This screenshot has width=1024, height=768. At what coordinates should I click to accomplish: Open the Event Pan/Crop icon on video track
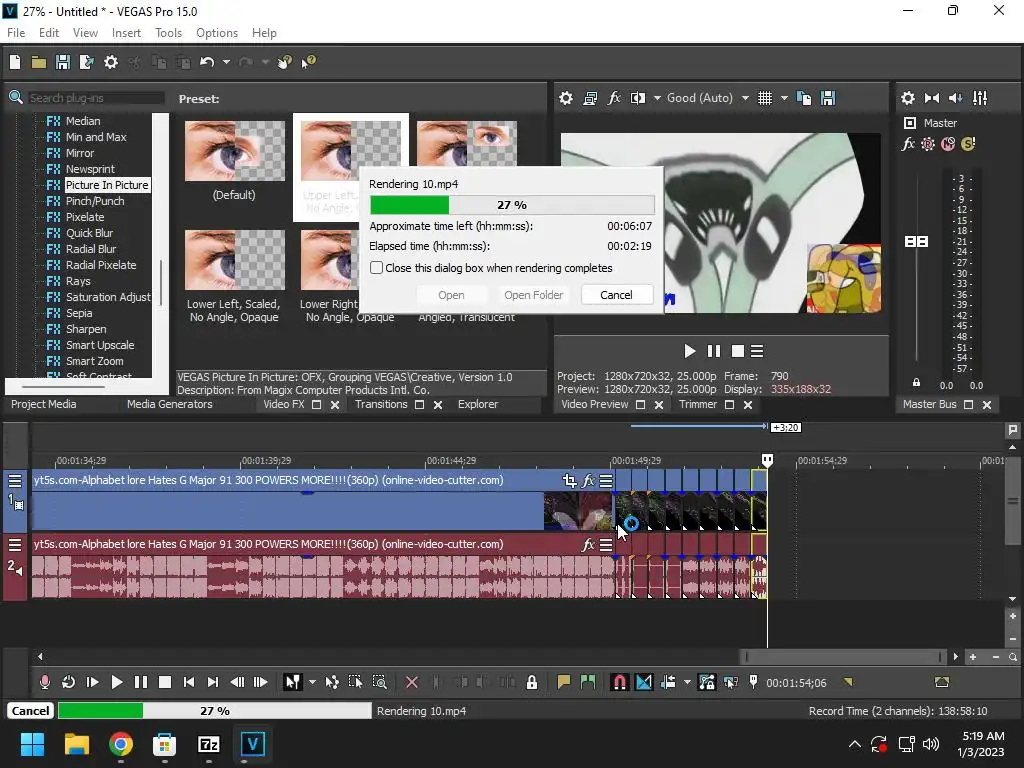pyautogui.click(x=569, y=481)
